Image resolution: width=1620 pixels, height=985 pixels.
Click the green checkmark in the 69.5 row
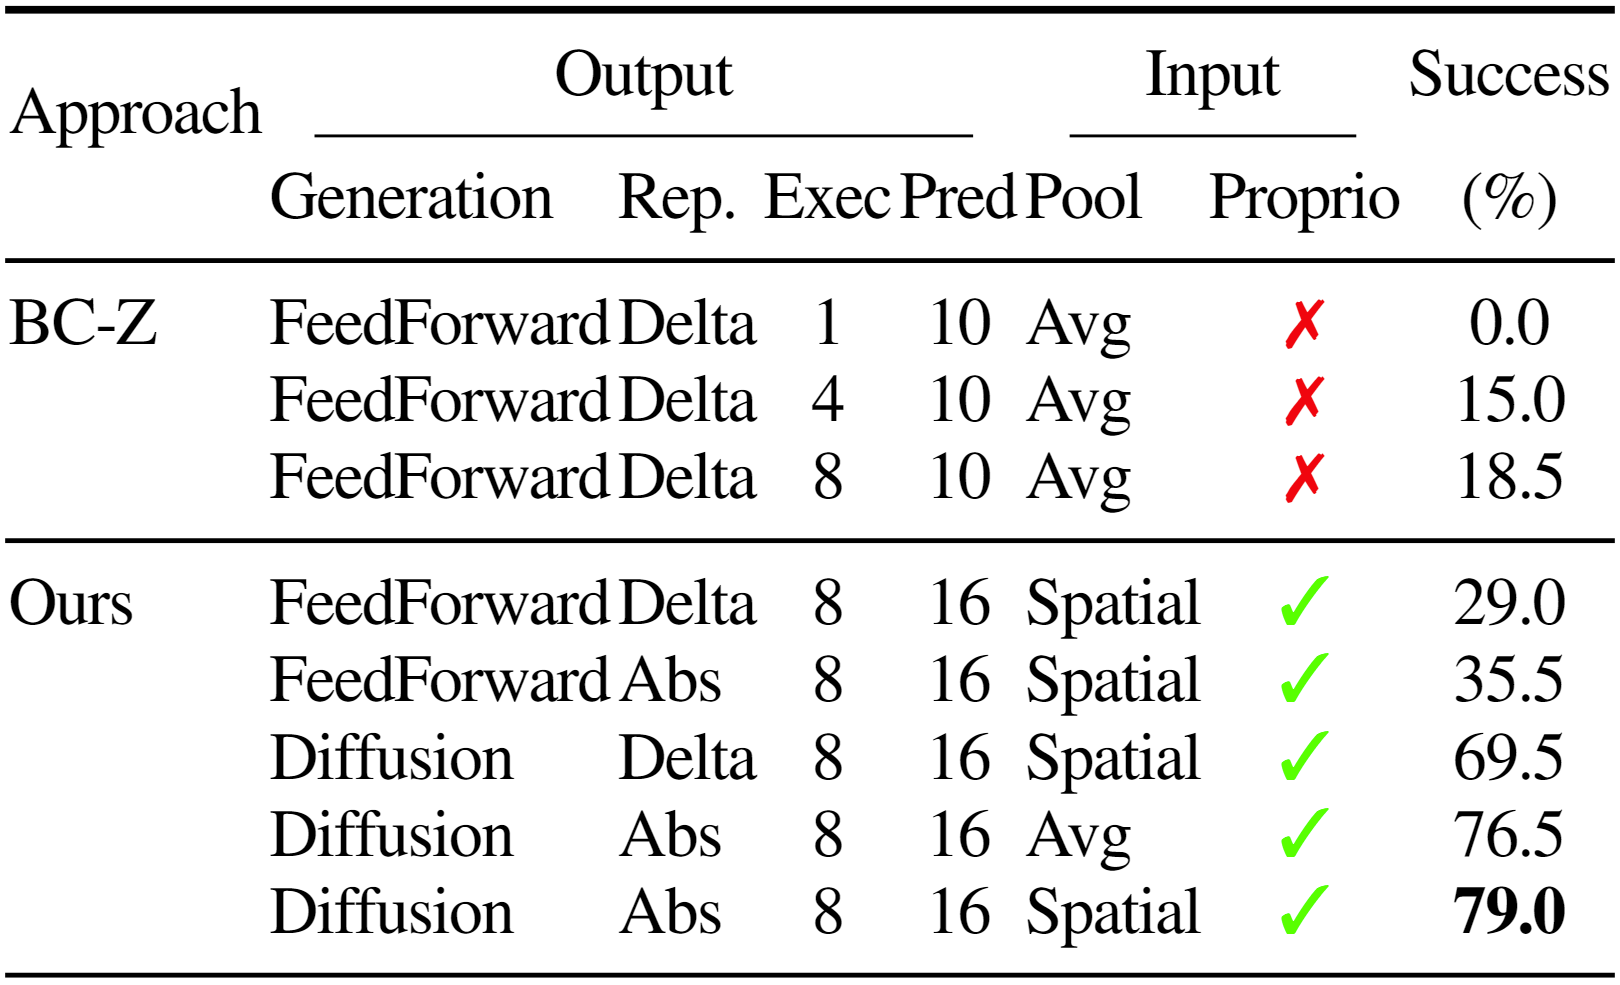pyautogui.click(x=1305, y=757)
